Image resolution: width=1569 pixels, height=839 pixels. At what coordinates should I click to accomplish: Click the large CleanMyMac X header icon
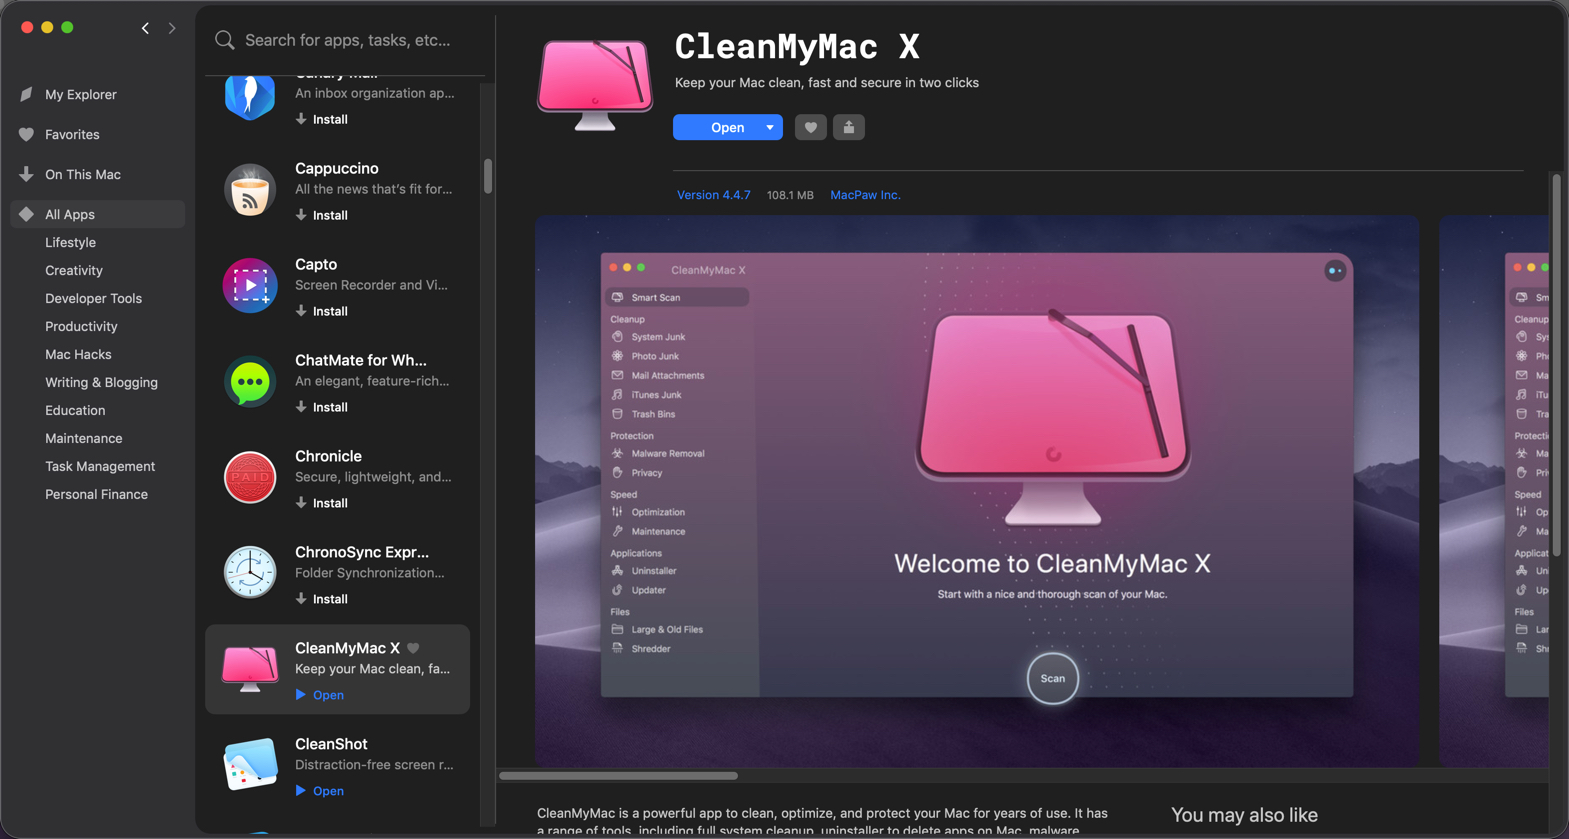[595, 84]
